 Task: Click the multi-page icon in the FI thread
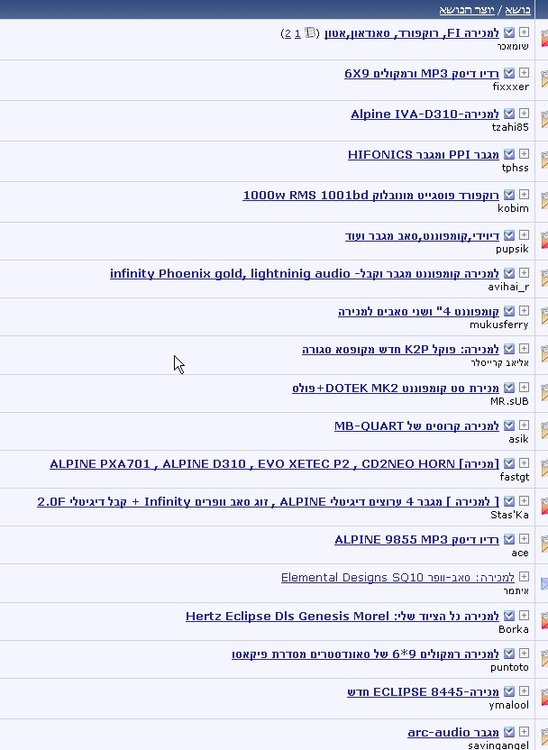[310, 33]
